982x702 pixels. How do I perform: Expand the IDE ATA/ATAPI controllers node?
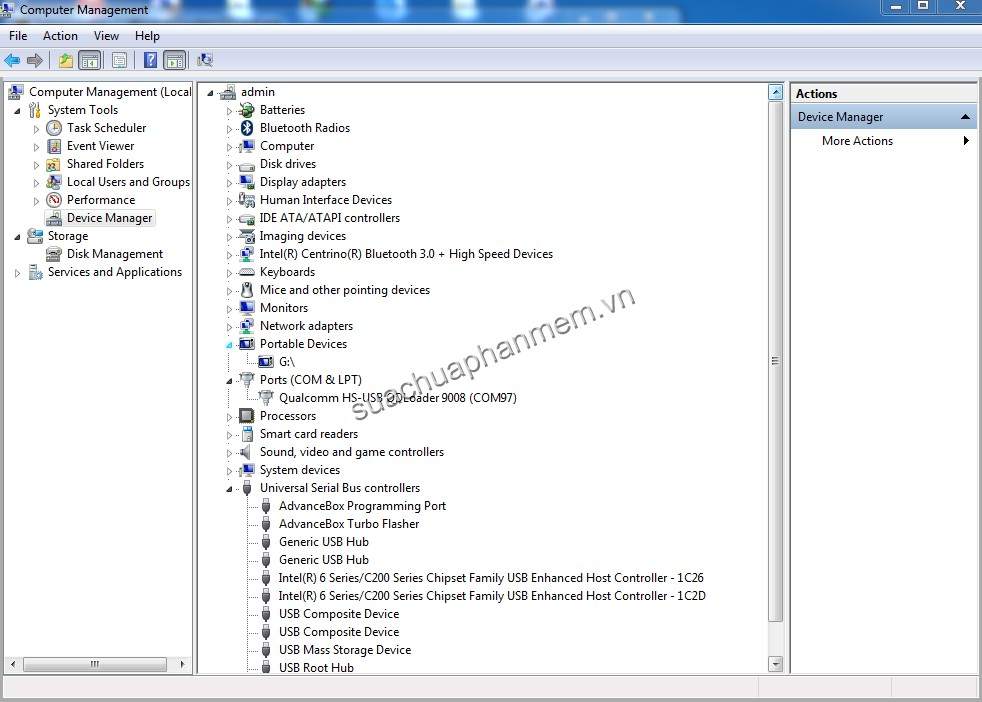coord(229,219)
